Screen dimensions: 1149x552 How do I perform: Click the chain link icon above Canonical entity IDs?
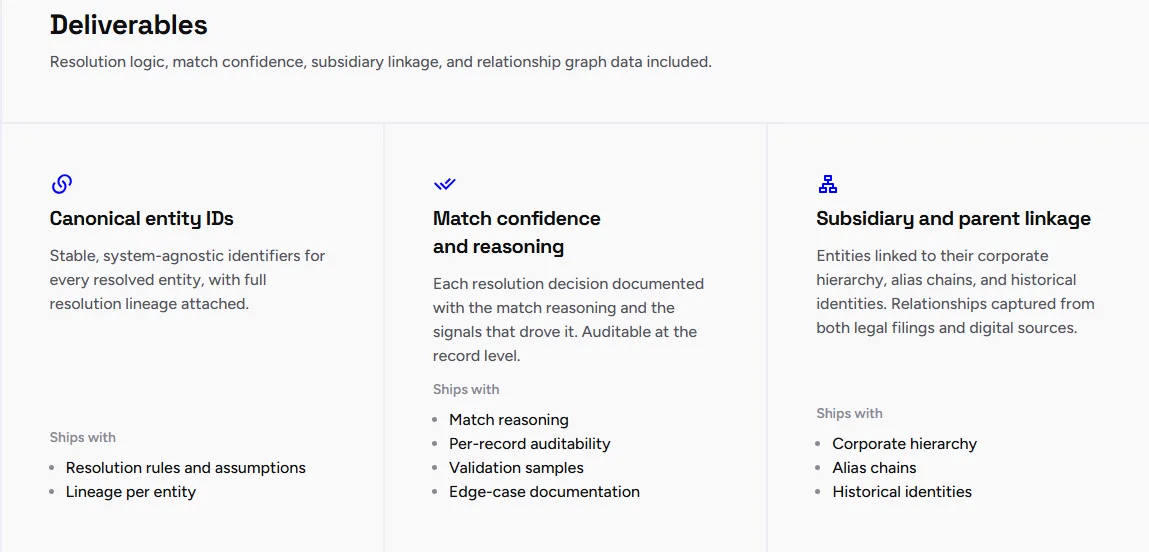tap(62, 184)
